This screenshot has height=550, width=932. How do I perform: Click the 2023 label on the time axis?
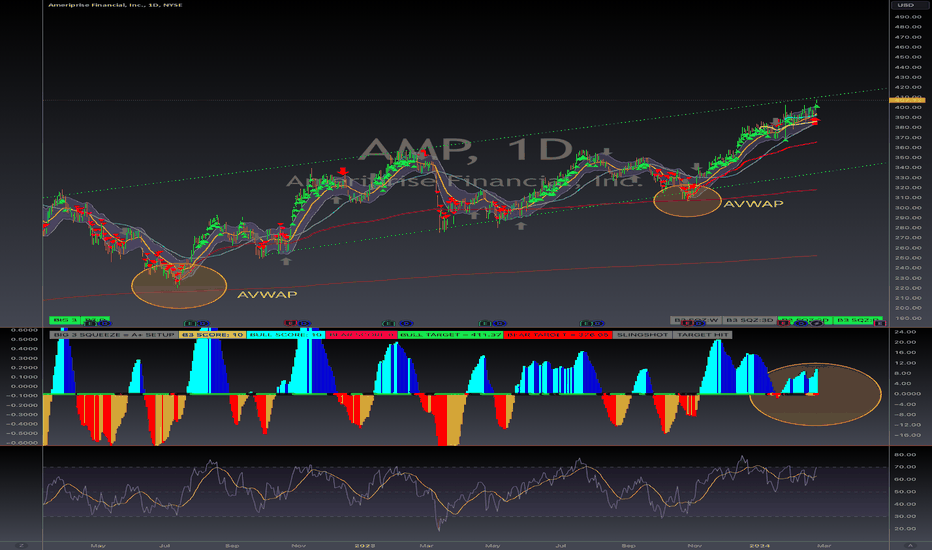click(x=364, y=545)
